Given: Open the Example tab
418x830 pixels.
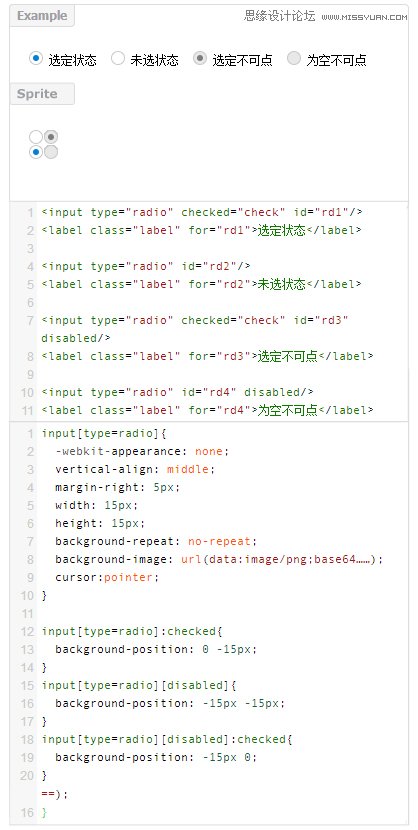Looking at the screenshot, I should click(42, 16).
